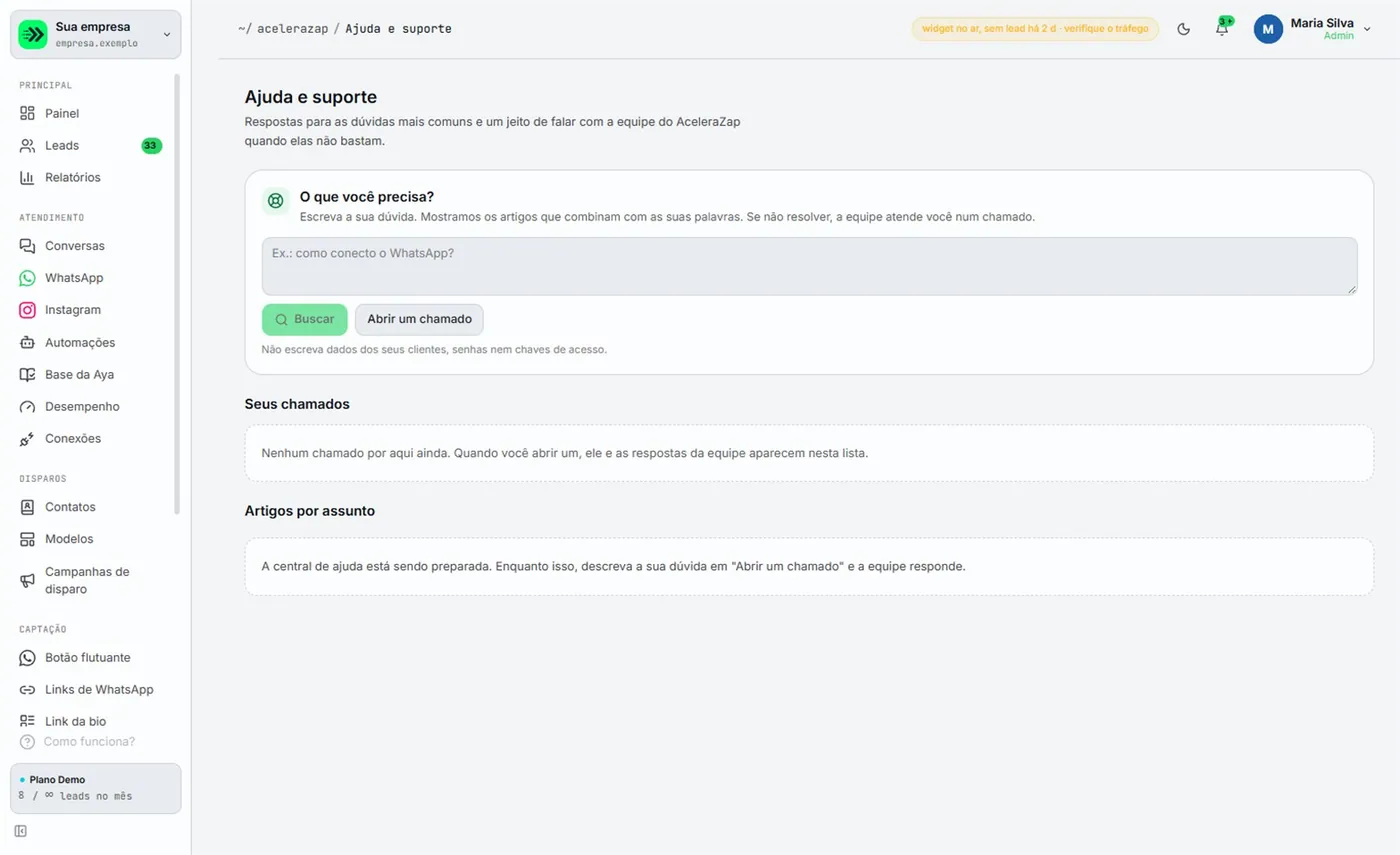Screen dimensions: 1400x855
Task: Click the Desempenho gauge icon
Action: coord(27,407)
